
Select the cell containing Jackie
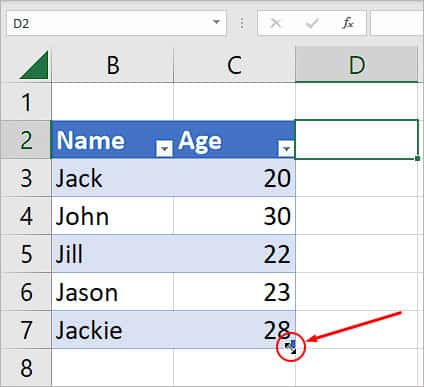113,330
